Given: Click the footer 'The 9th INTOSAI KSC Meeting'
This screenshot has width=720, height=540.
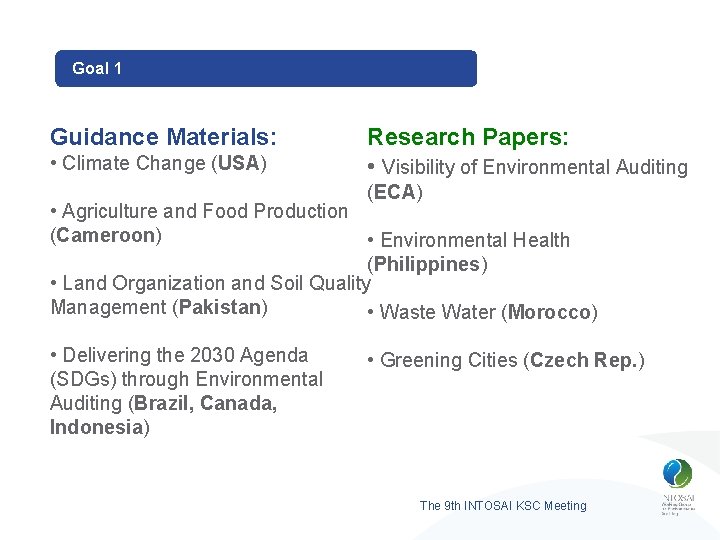Looking at the screenshot, I should (x=503, y=506).
